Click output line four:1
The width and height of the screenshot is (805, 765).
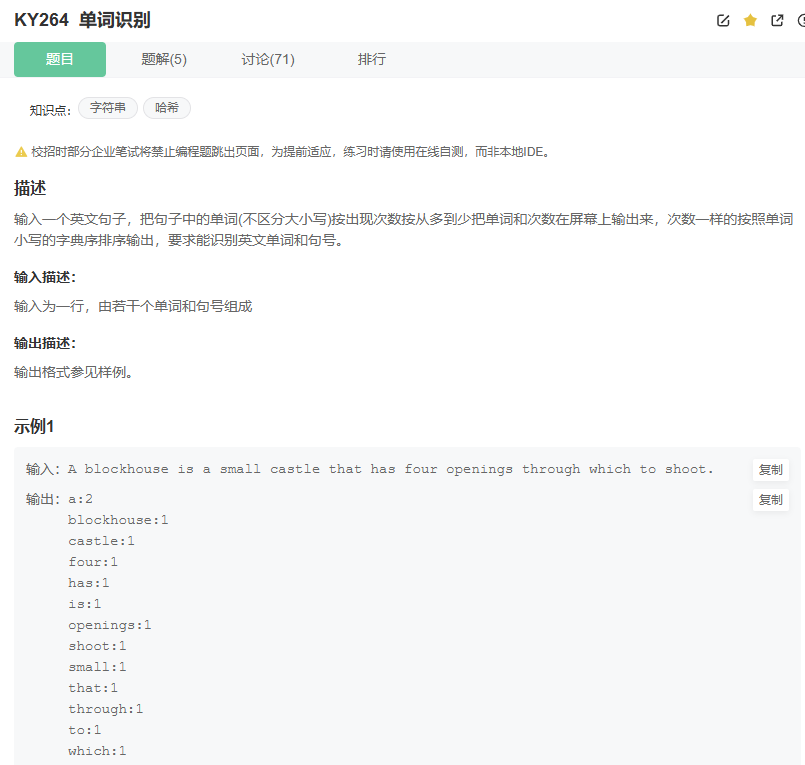[93, 562]
